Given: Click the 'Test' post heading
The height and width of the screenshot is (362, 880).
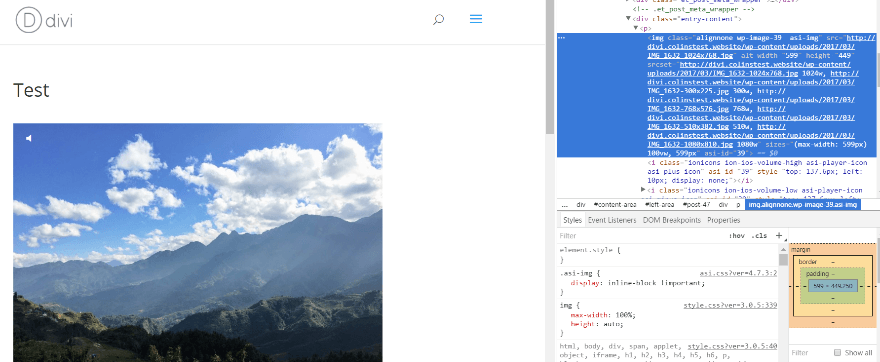Looking at the screenshot, I should (31, 90).
